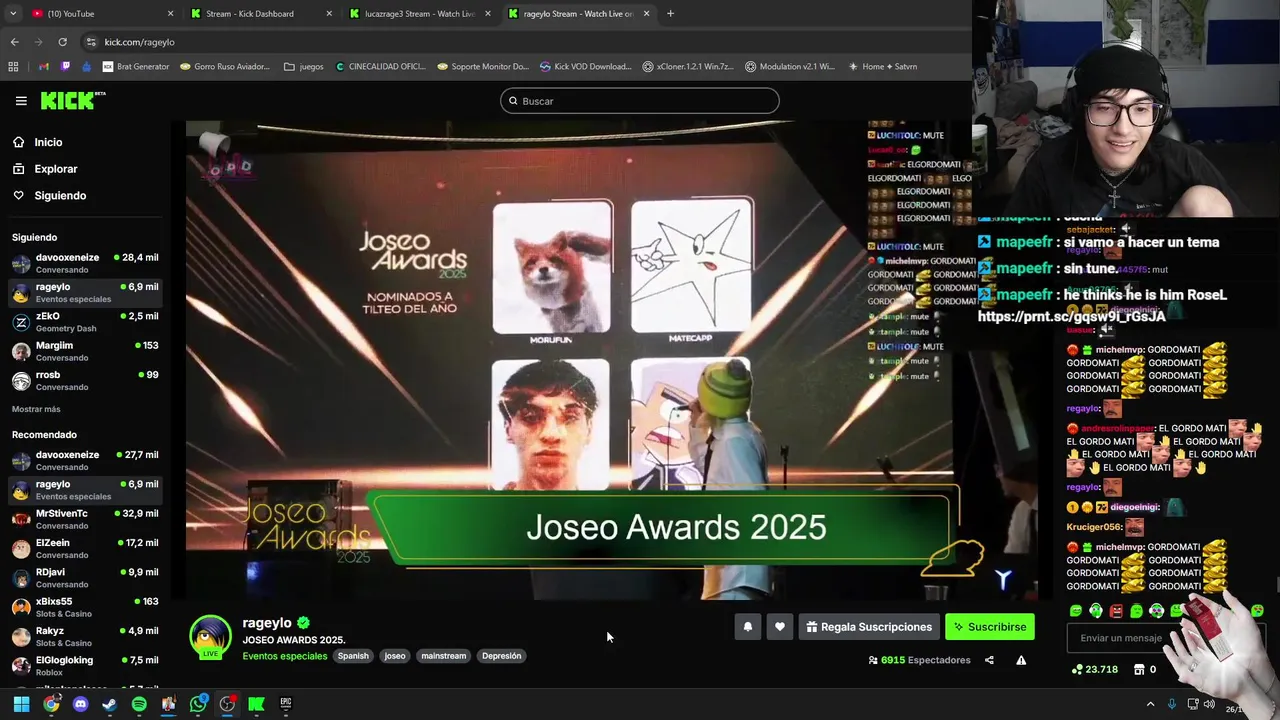The width and height of the screenshot is (1280, 720).
Task: Open Epic Games launcher from taskbar
Action: (x=286, y=704)
